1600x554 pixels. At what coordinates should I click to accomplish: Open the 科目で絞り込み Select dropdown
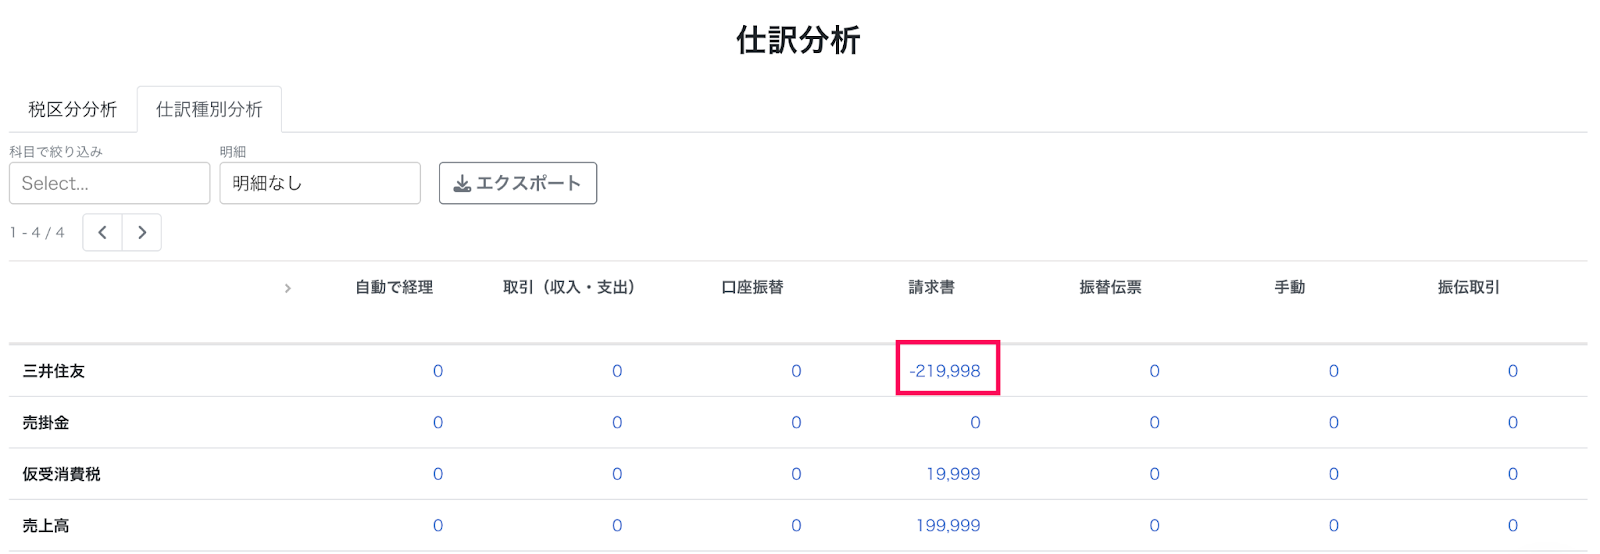(x=110, y=183)
